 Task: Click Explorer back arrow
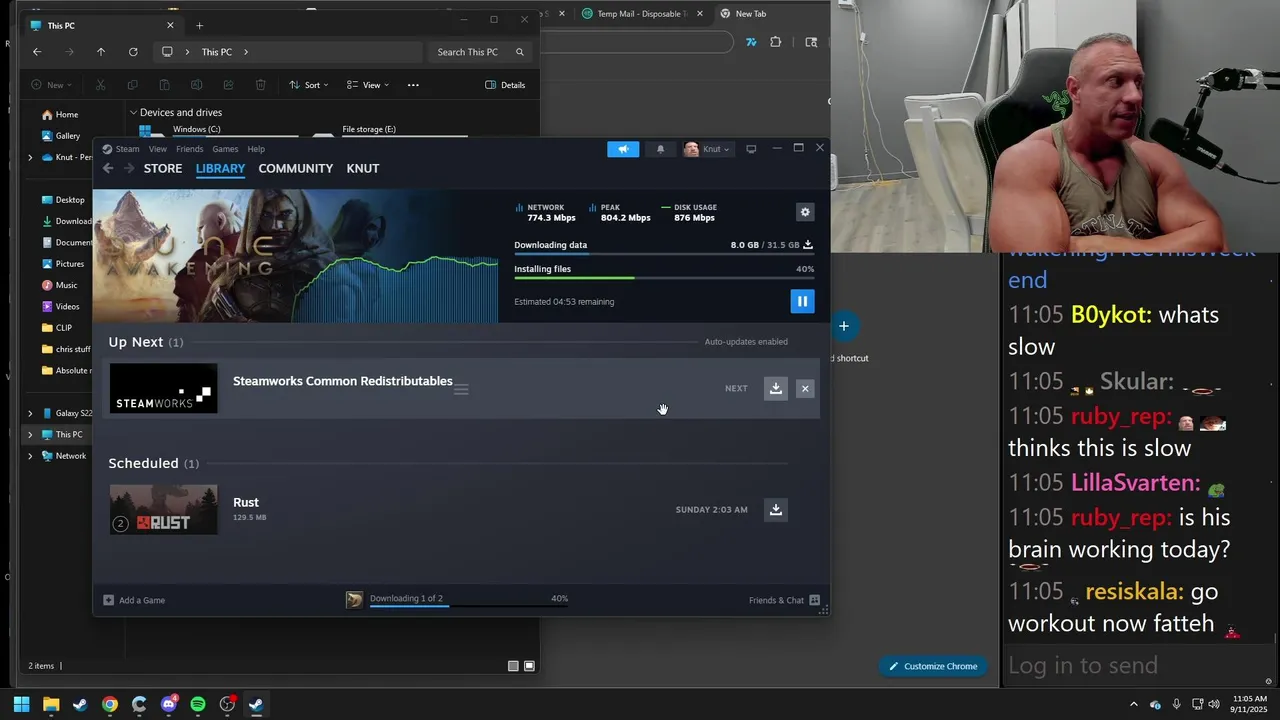[x=37, y=52]
